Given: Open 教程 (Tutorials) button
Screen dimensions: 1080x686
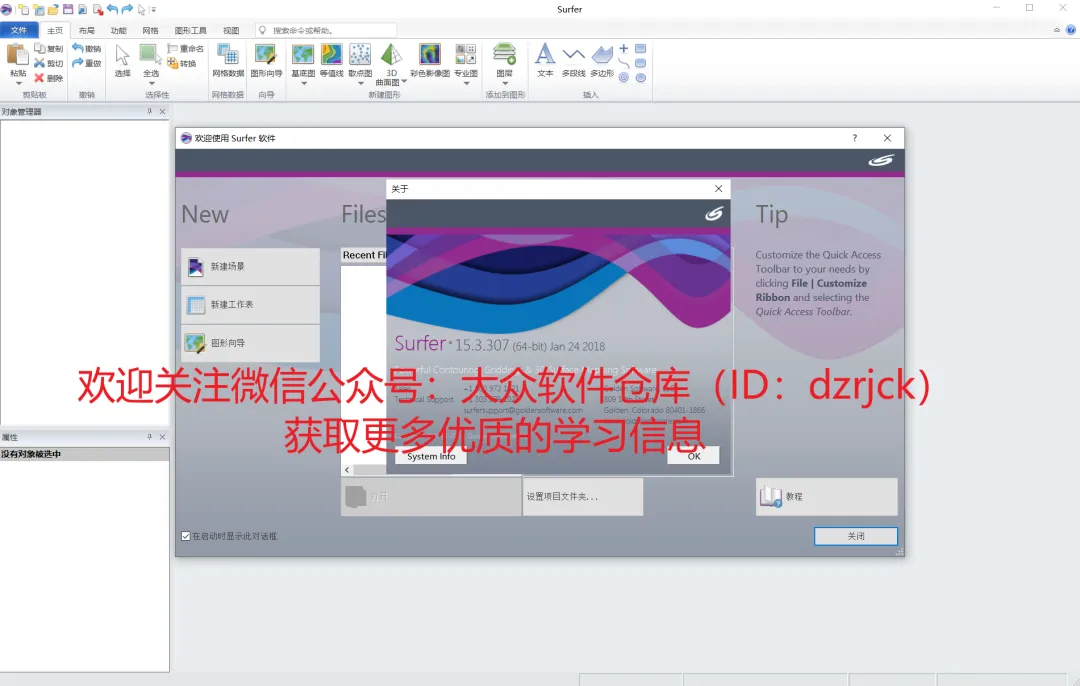Looking at the screenshot, I should [827, 497].
